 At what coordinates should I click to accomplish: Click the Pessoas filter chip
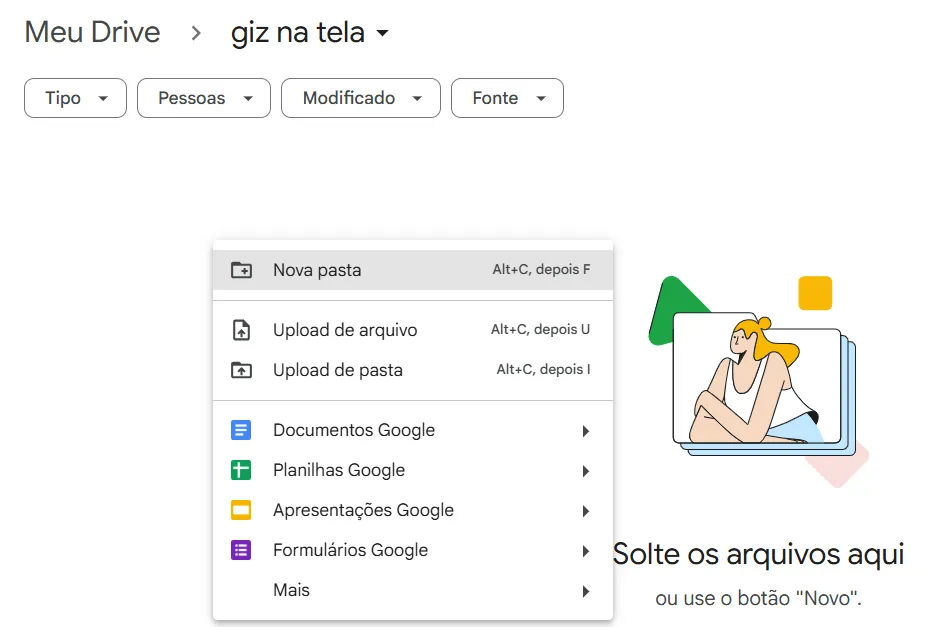pos(203,98)
